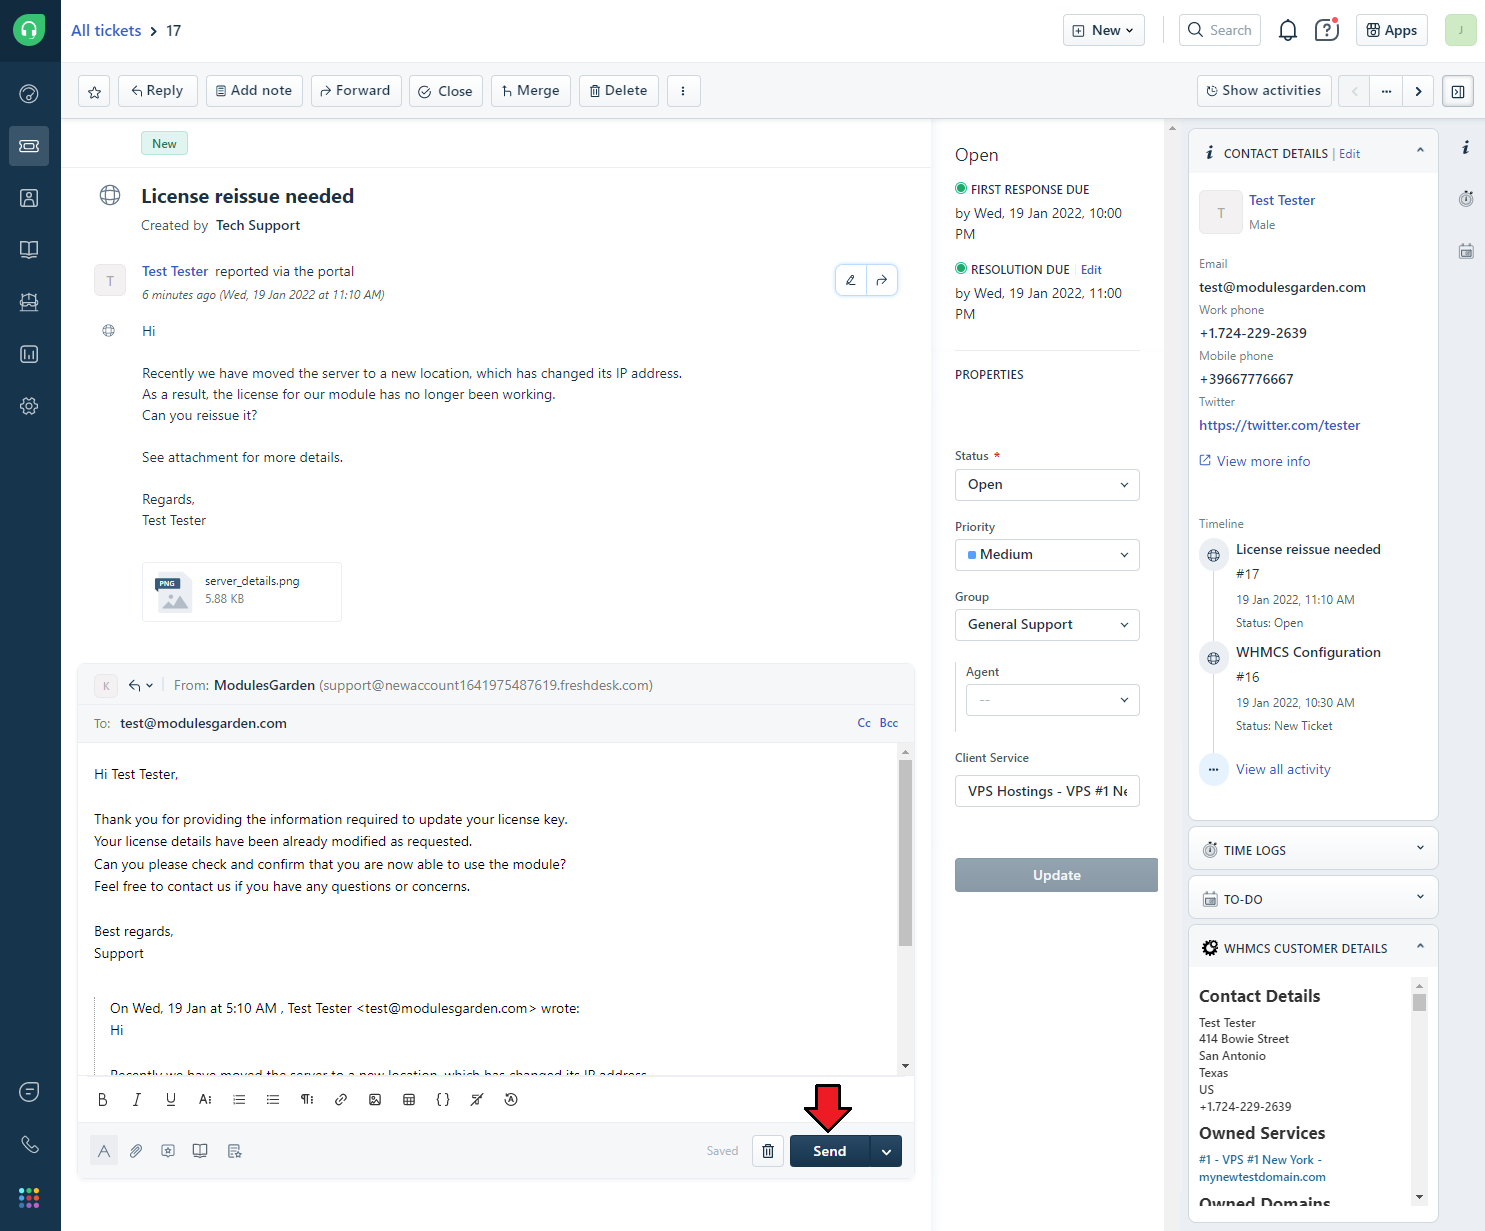Open the Analytics reports icon in sidebar
Viewport: 1485px width, 1231px height.
(29, 354)
